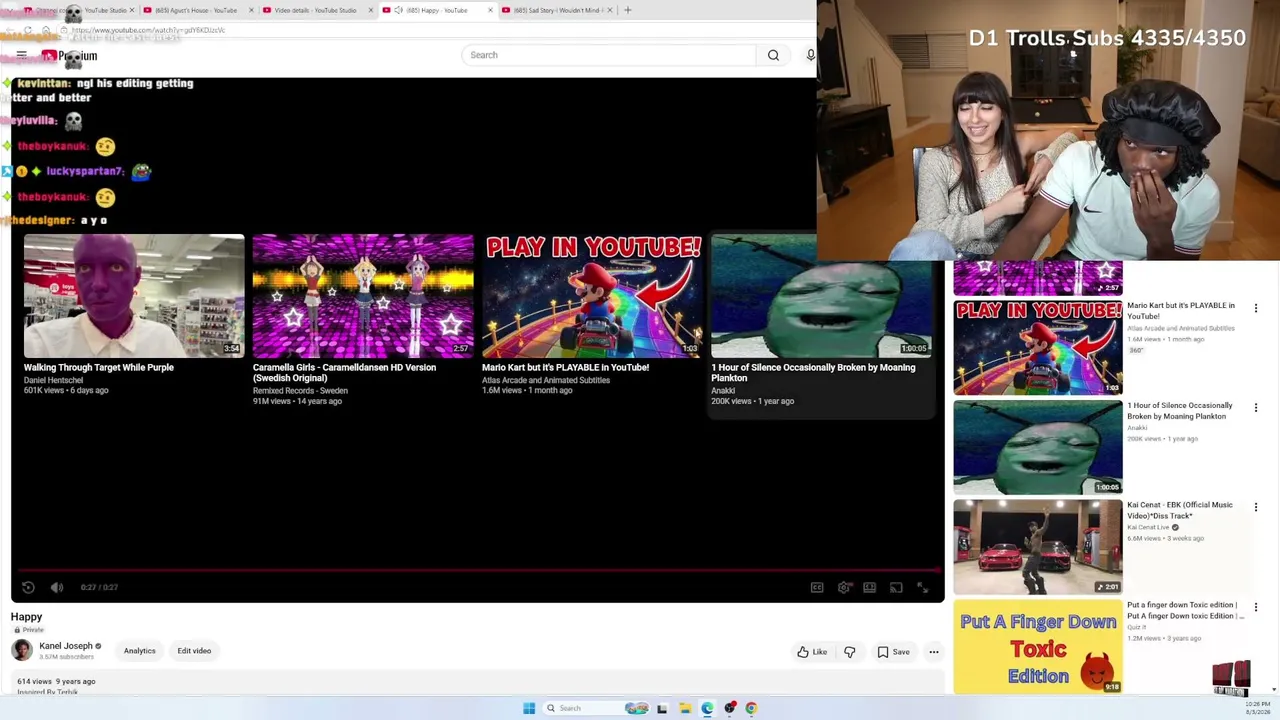Click the endscreen title 'Mario Kart but It's PLAYABLE in YouTube!'
Viewport: 1280px width, 720px height.
point(565,367)
